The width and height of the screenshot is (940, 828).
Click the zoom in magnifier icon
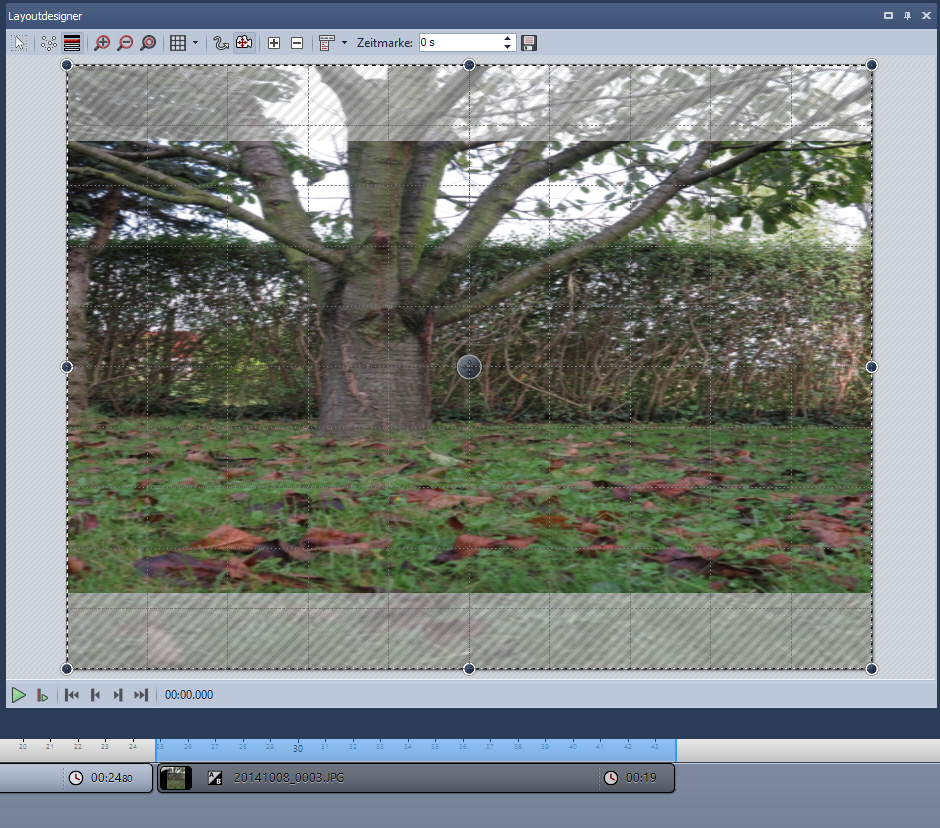pos(101,43)
